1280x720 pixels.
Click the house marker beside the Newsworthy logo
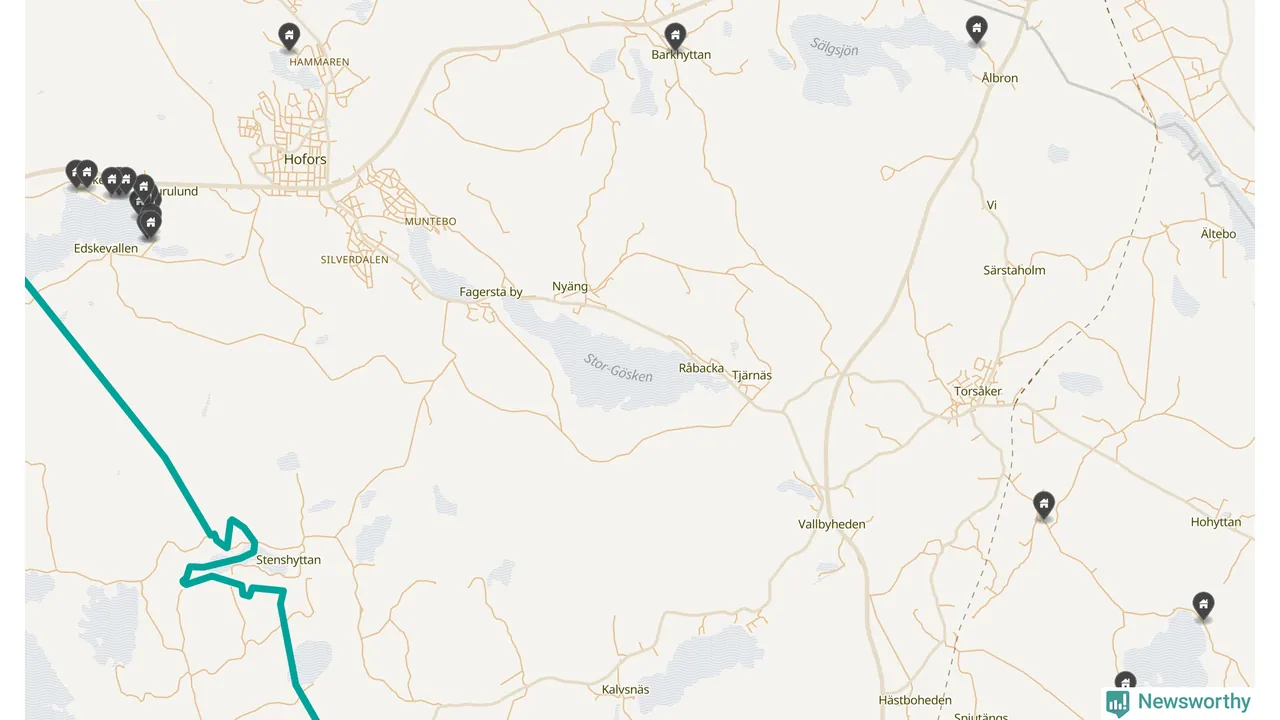[1126, 682]
